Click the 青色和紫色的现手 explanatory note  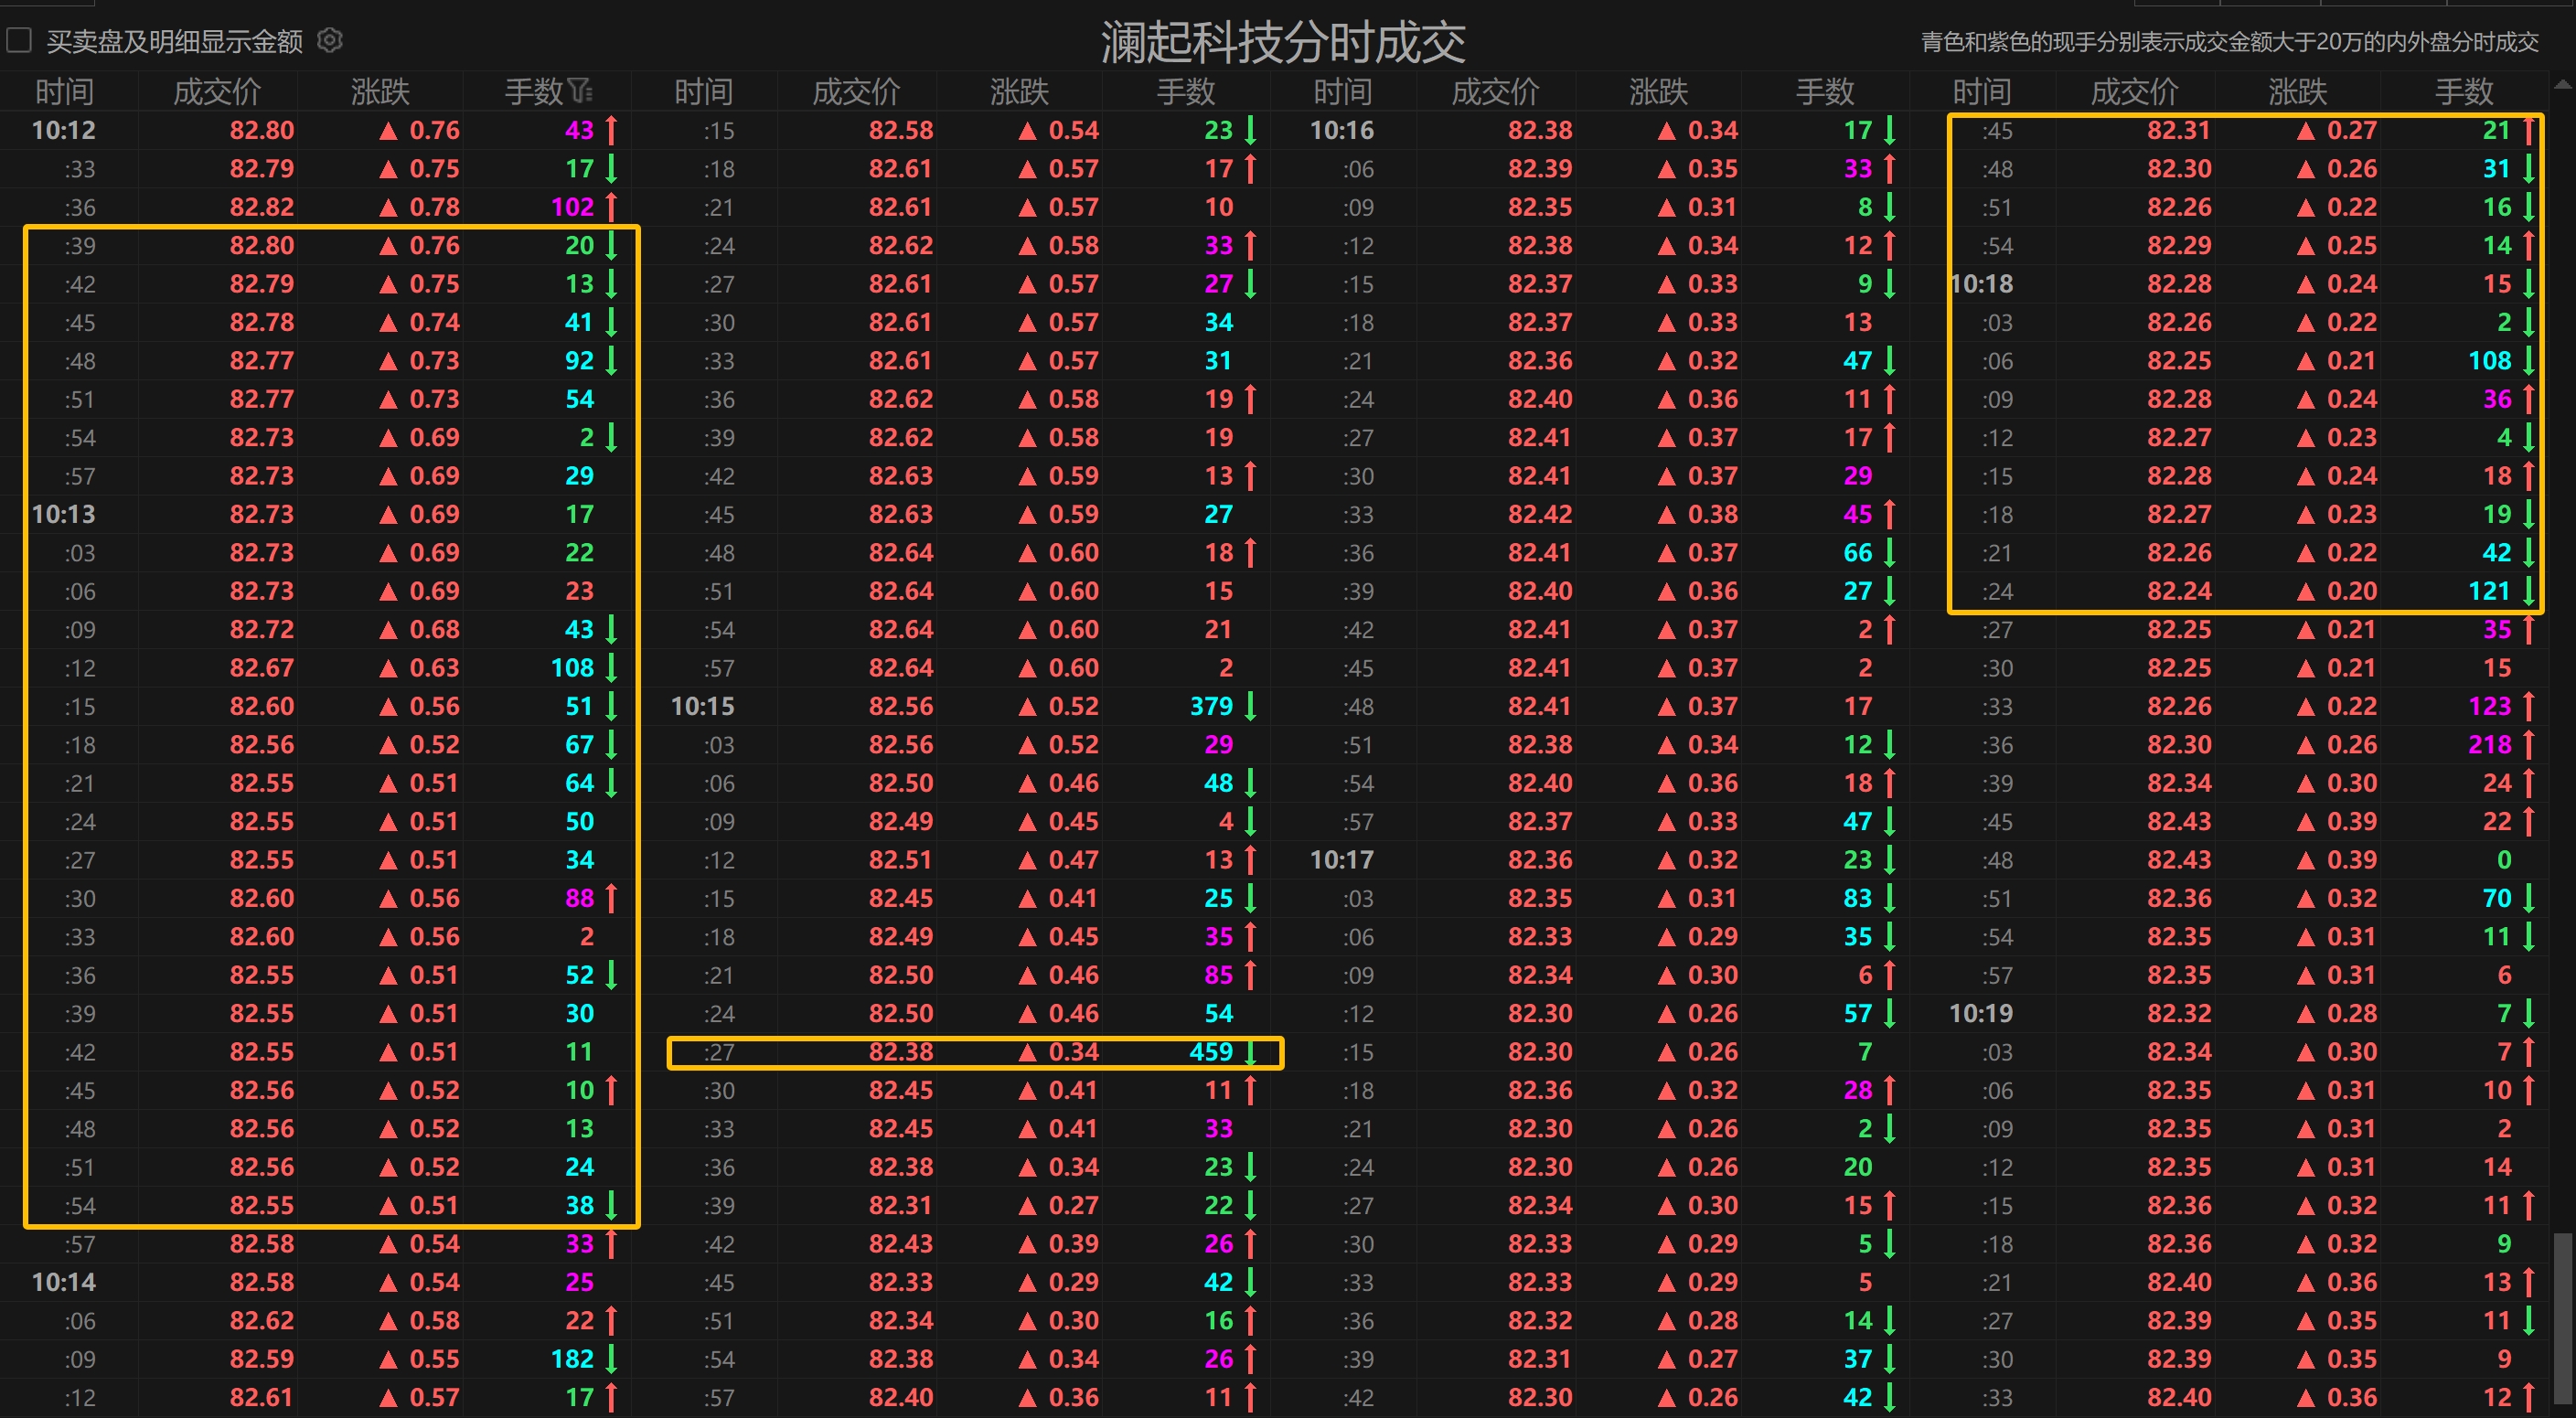(x=2230, y=42)
